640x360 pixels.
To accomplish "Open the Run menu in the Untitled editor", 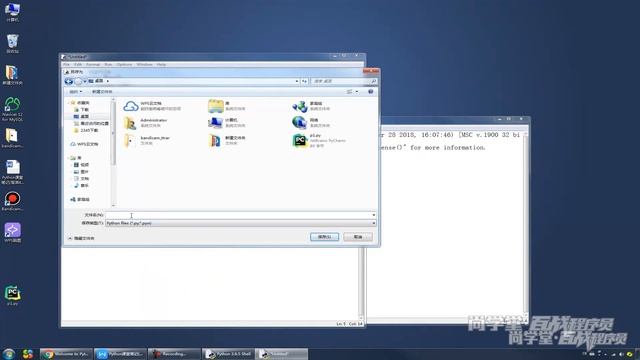I will [x=108, y=64].
